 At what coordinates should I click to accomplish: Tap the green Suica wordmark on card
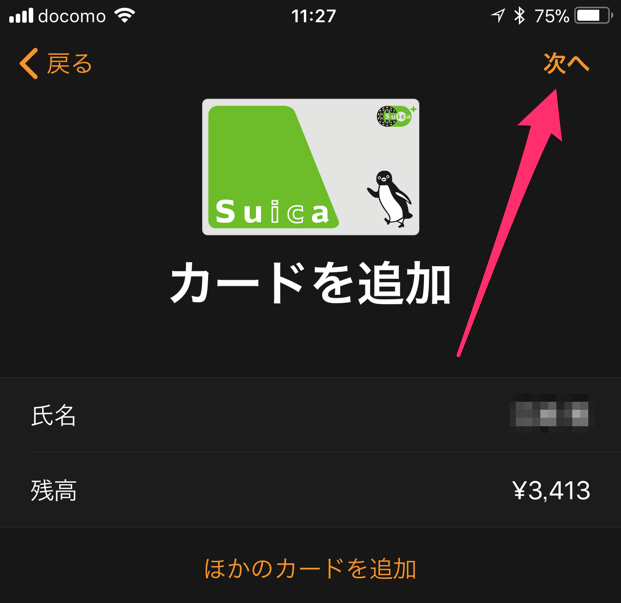(x=272, y=211)
